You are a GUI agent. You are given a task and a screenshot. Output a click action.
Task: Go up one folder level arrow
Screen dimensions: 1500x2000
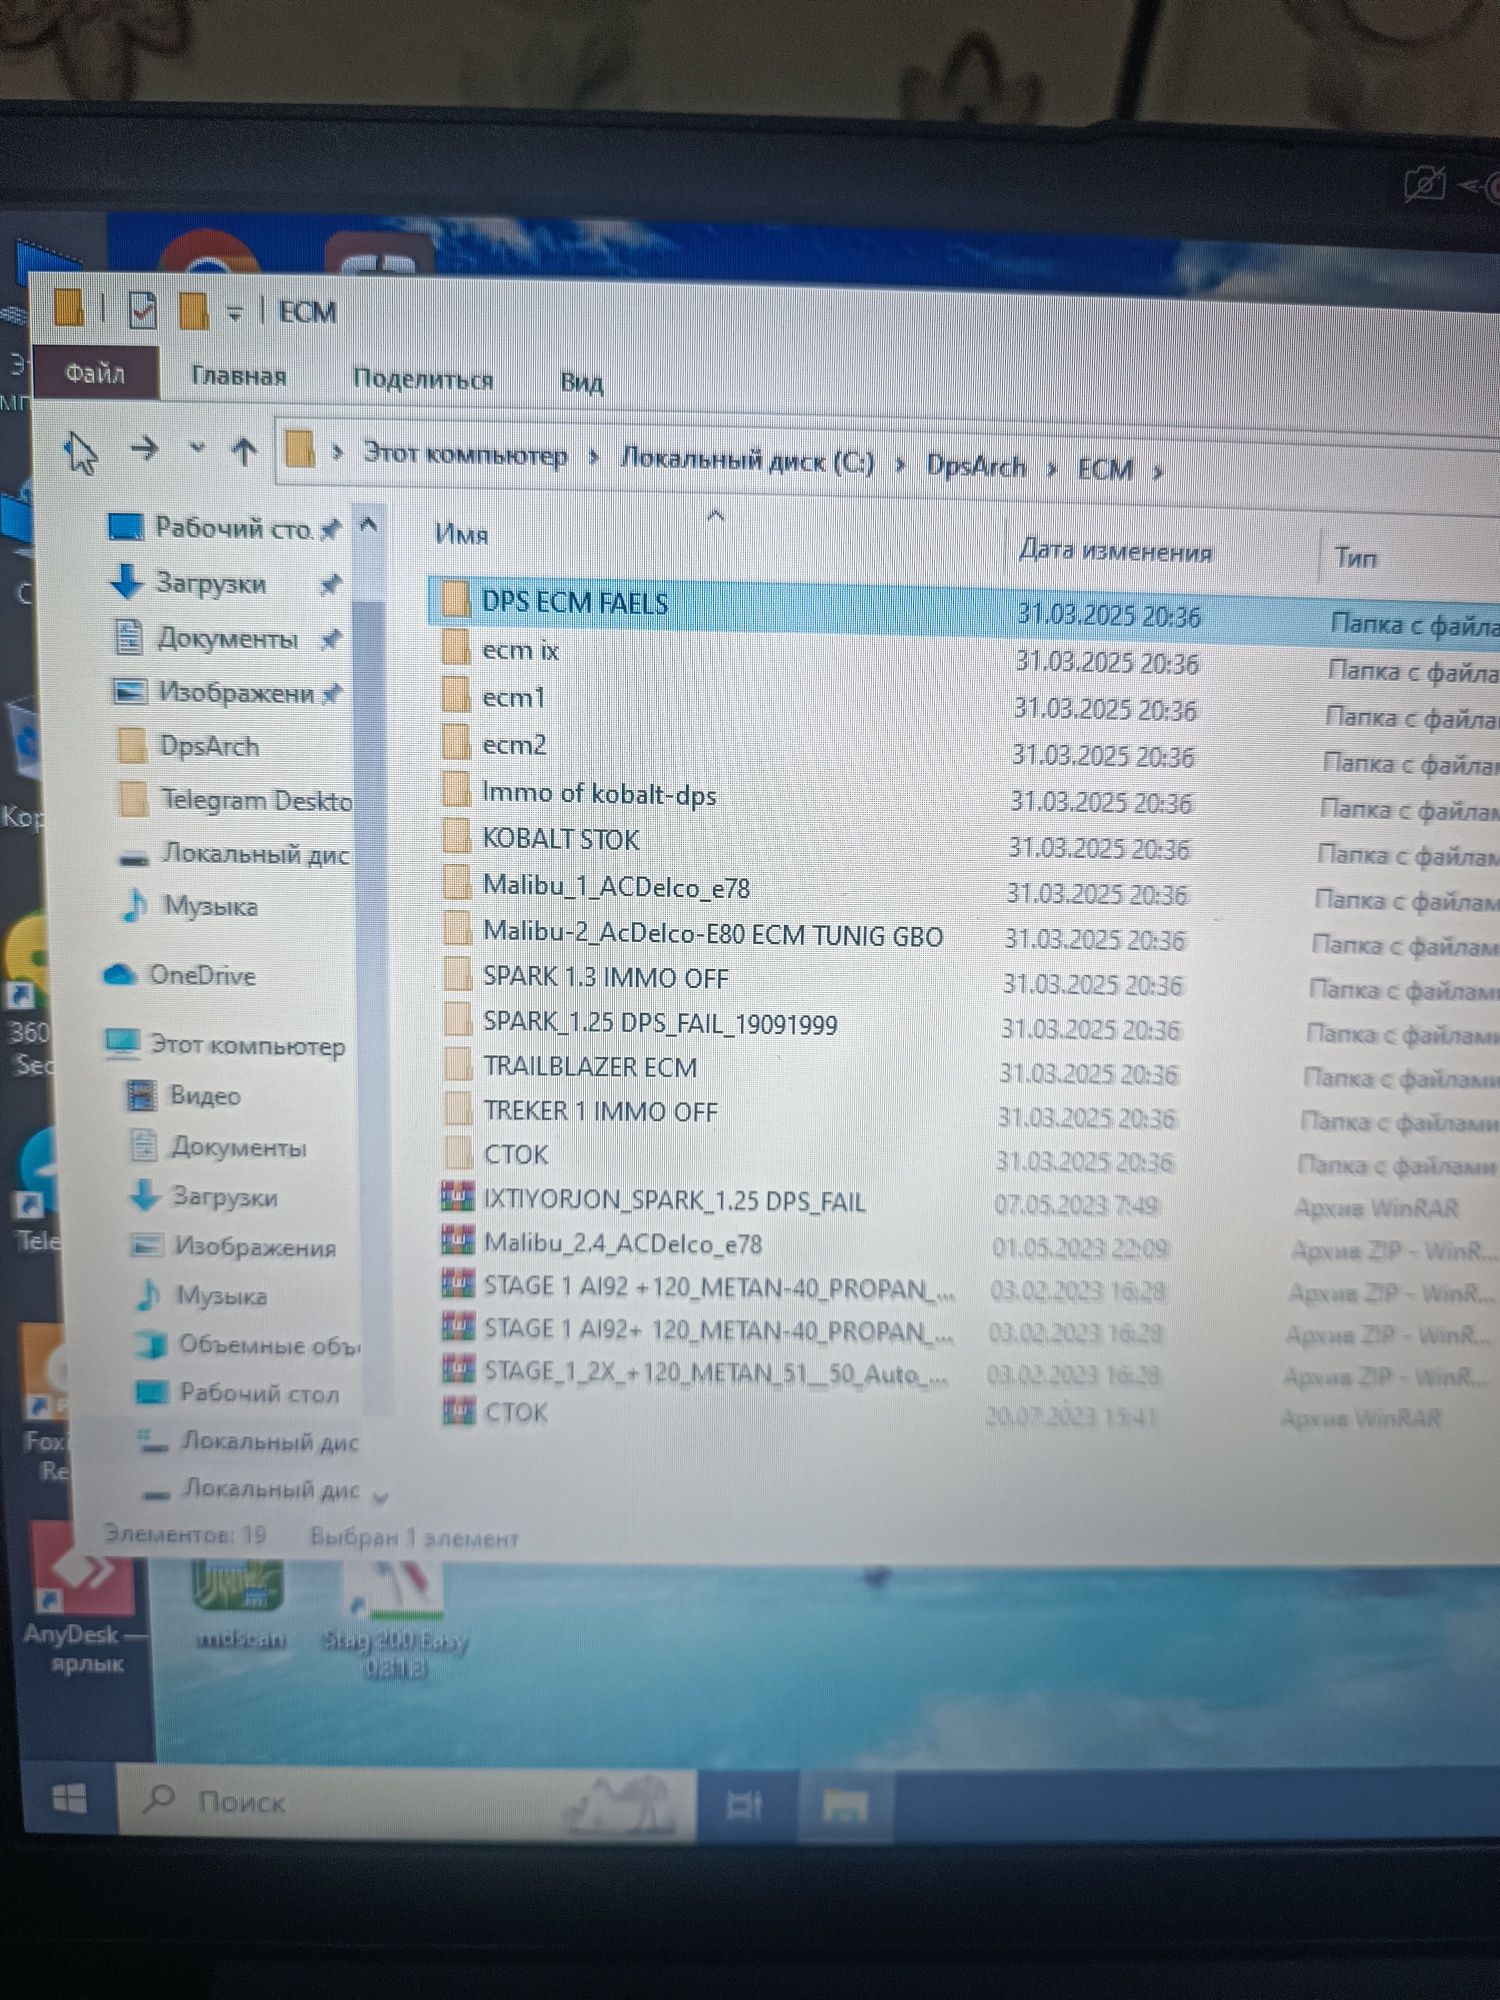pyautogui.click(x=244, y=451)
